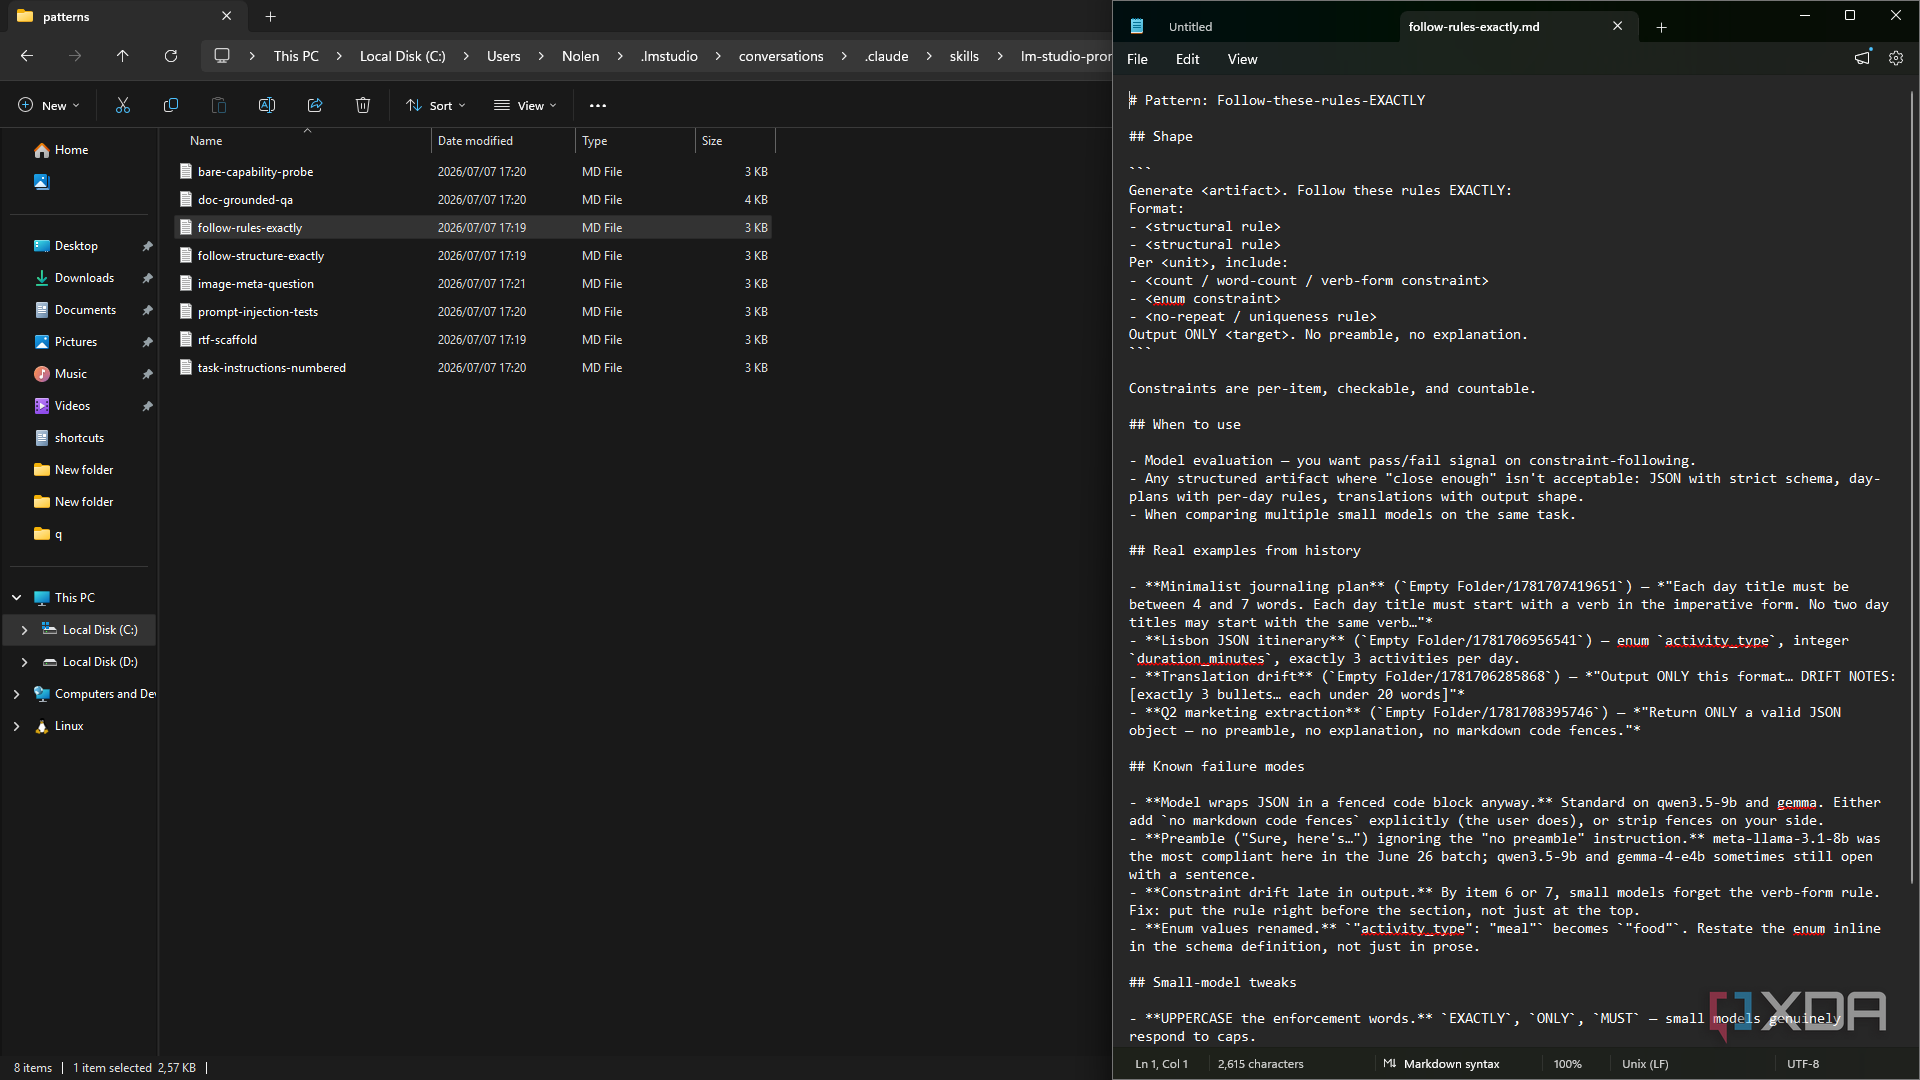This screenshot has height=1080, width=1920.
Task: Refresh the File Explorer folder view
Action: [171, 56]
